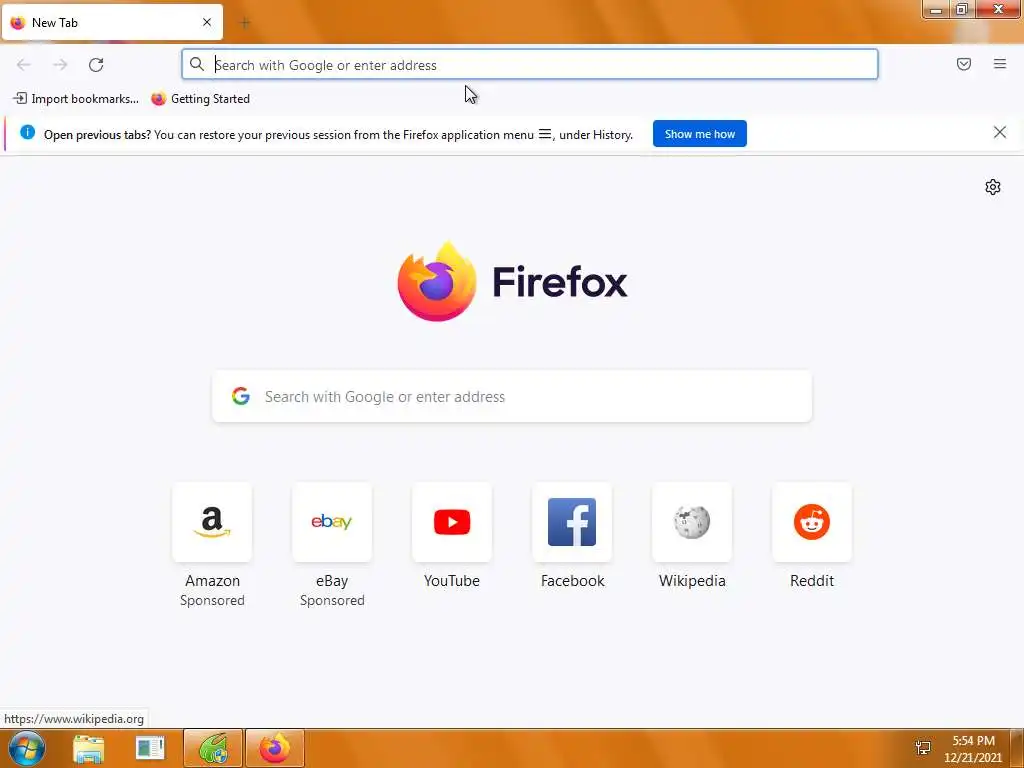
Task: Open the Wikipedia shortcut tile
Action: (x=692, y=522)
